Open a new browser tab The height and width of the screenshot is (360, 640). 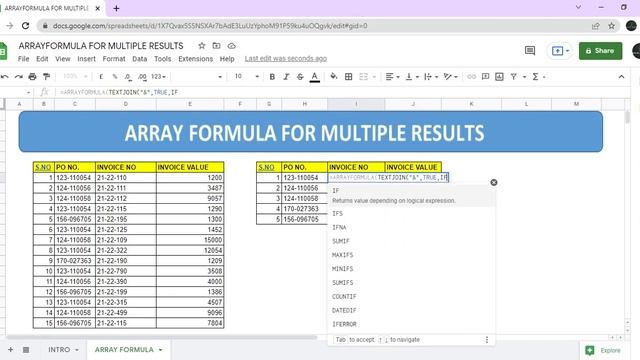pos(116,8)
